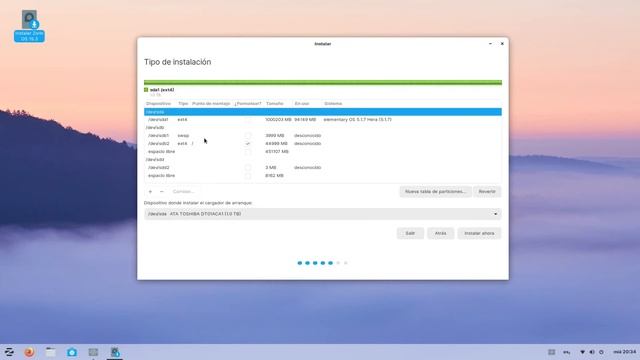Select the /dev/sdb disk row
Image resolution: width=640 pixels, height=360 pixels.
(322, 128)
